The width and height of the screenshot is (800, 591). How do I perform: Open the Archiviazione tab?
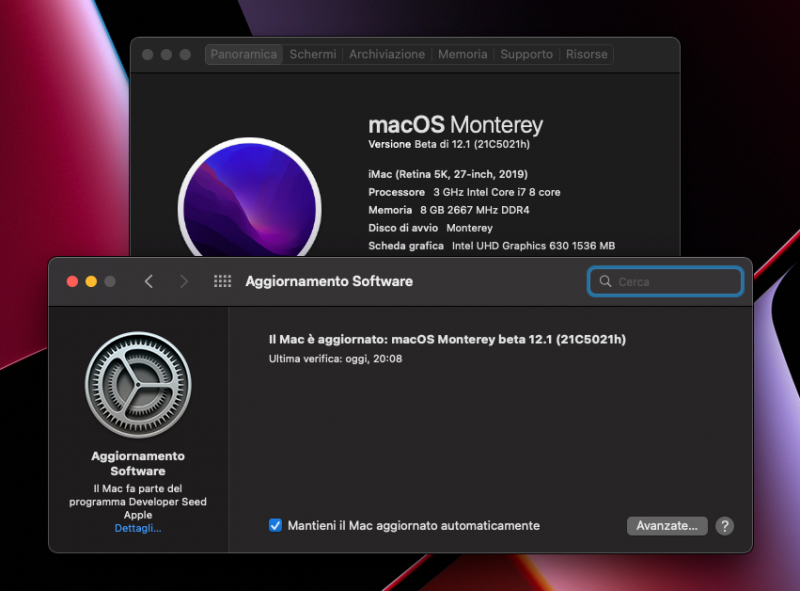tap(387, 55)
